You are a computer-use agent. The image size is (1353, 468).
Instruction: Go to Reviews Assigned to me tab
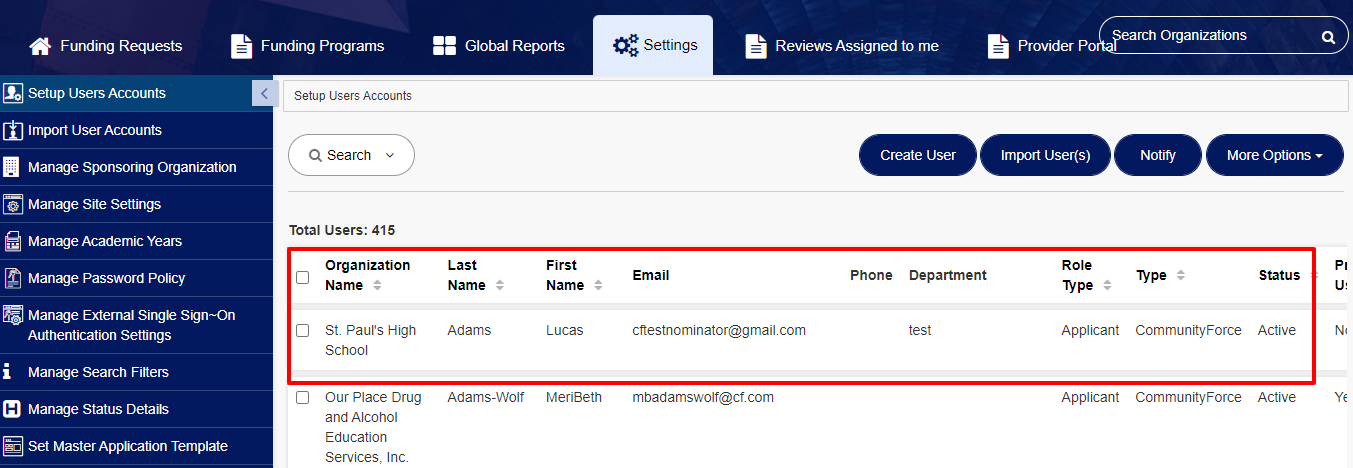(843, 46)
